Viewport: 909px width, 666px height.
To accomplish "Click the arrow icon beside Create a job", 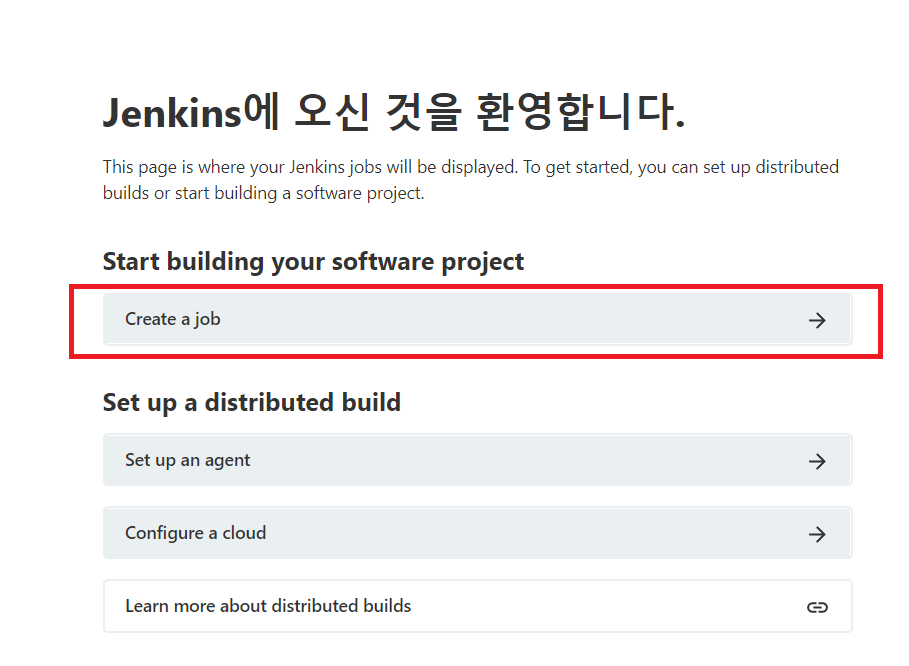I will (x=817, y=320).
